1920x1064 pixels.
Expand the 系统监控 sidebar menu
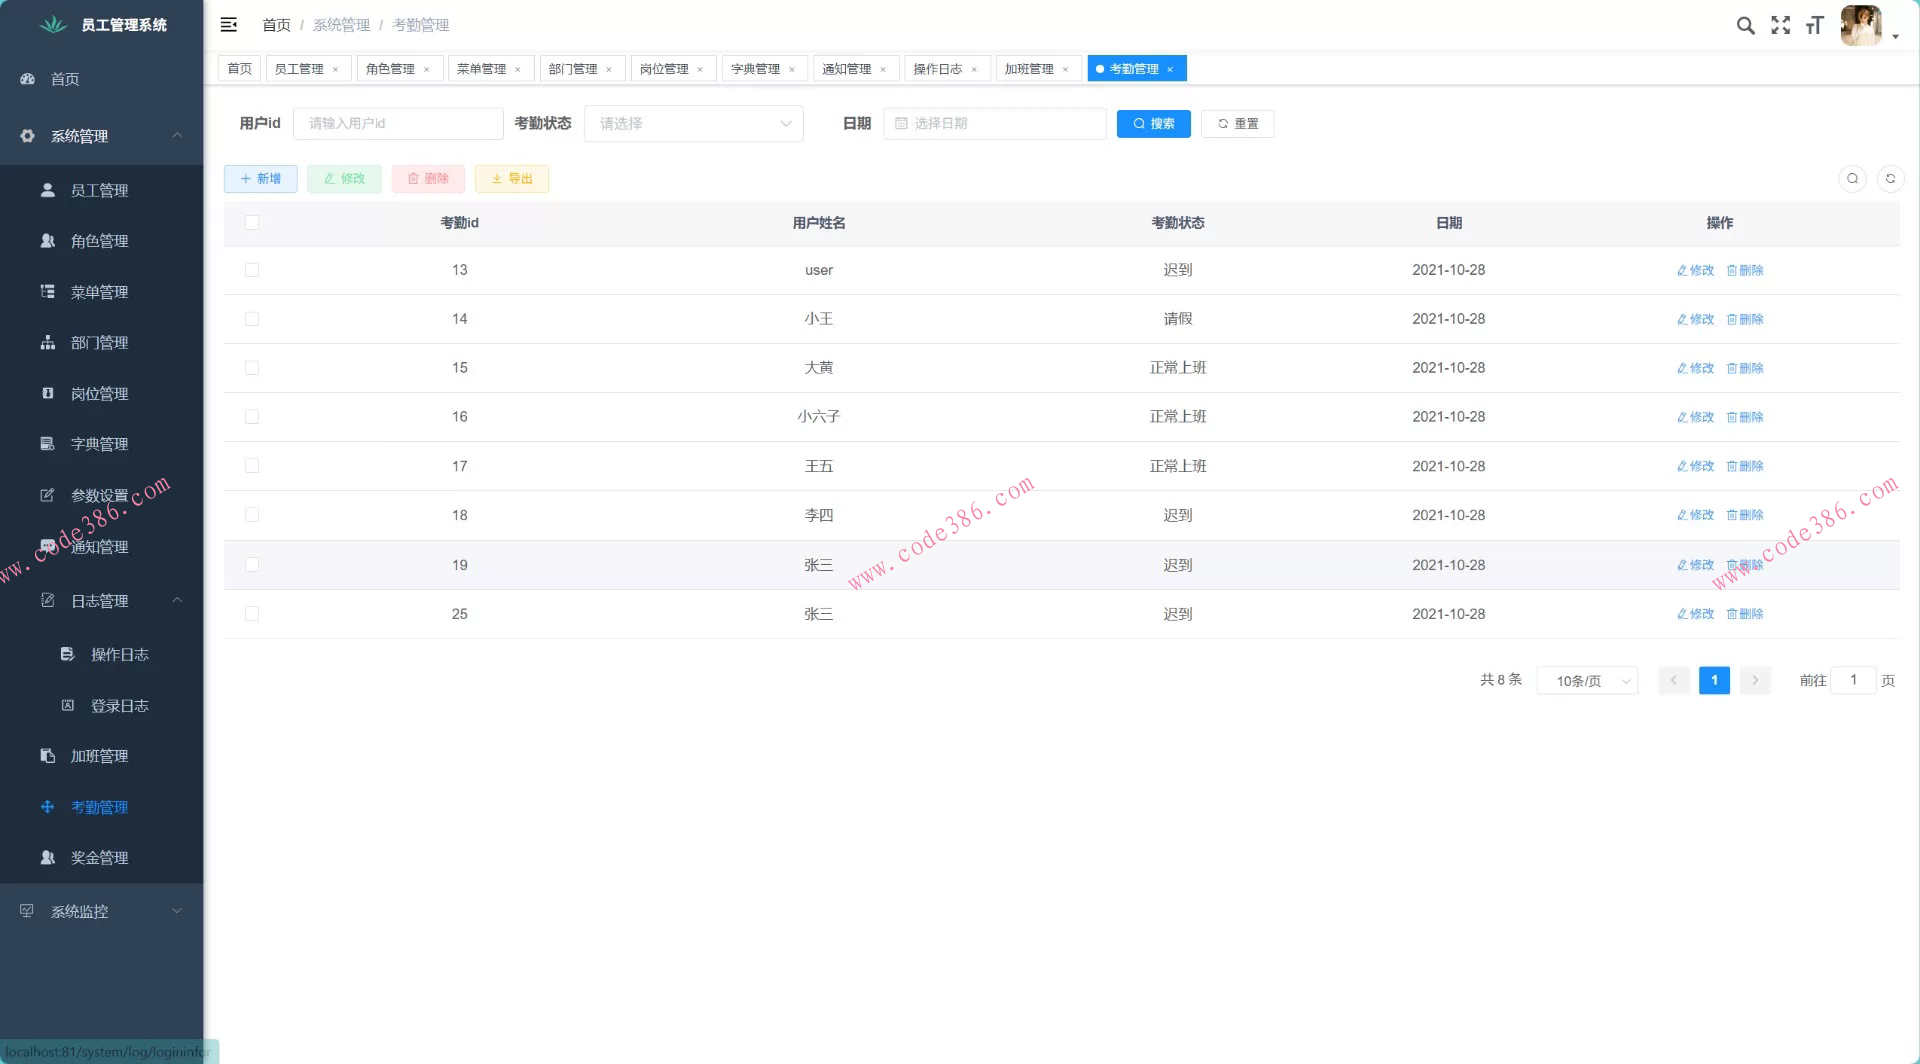[100, 912]
